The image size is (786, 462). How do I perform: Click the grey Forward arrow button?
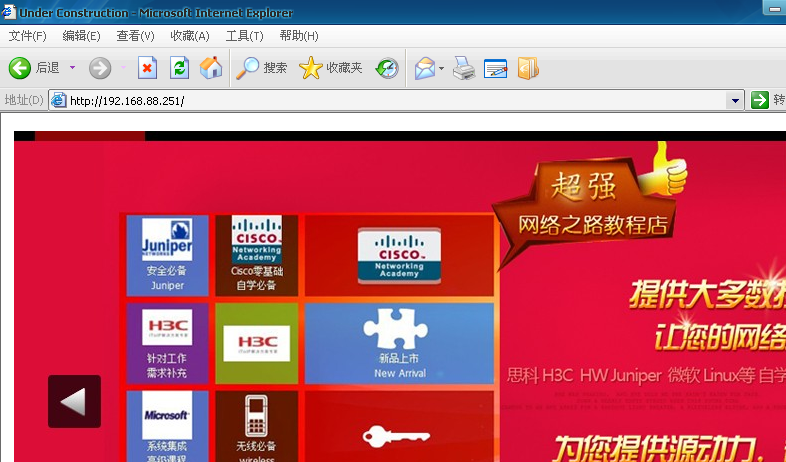coord(100,68)
